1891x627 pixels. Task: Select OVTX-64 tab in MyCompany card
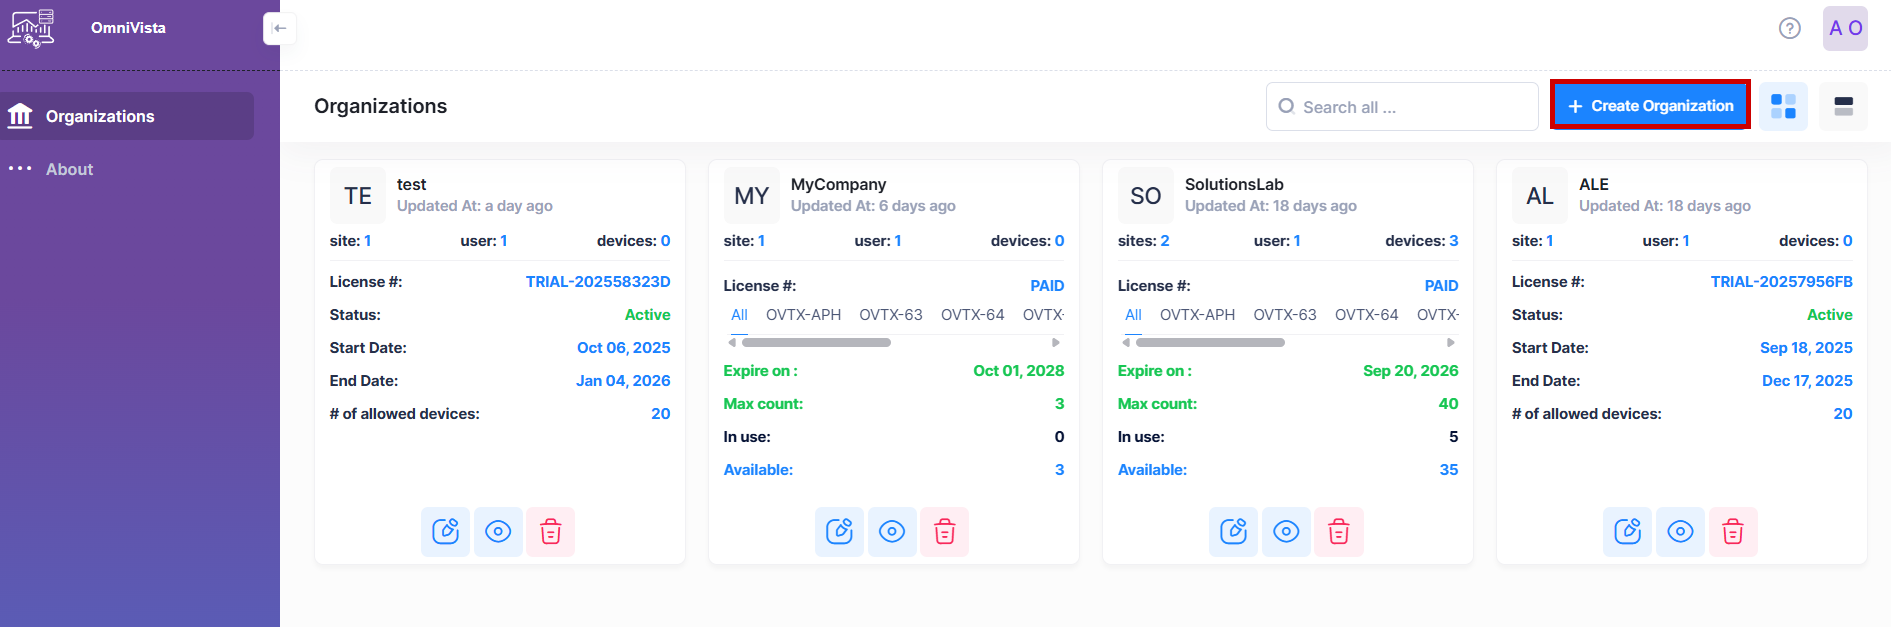pyautogui.click(x=972, y=315)
